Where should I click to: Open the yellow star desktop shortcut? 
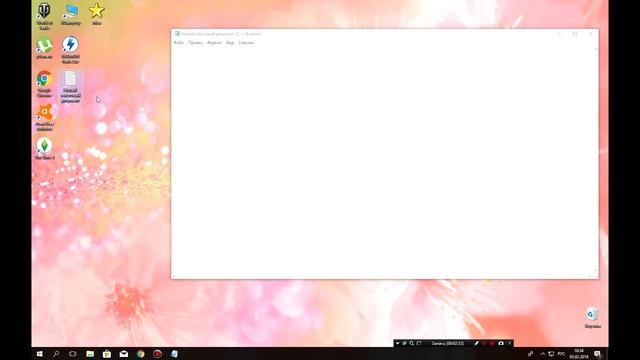tap(96, 14)
